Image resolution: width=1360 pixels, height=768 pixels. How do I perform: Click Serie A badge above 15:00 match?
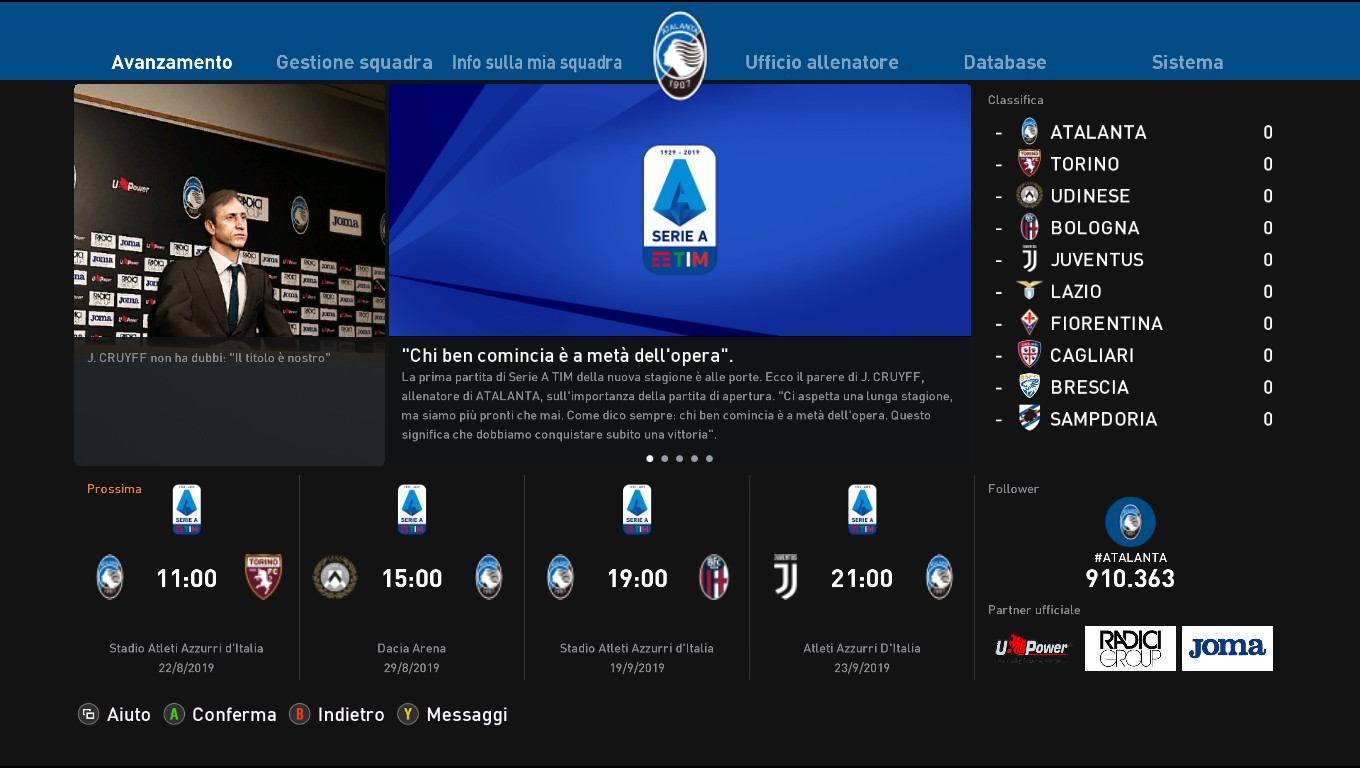pos(412,509)
